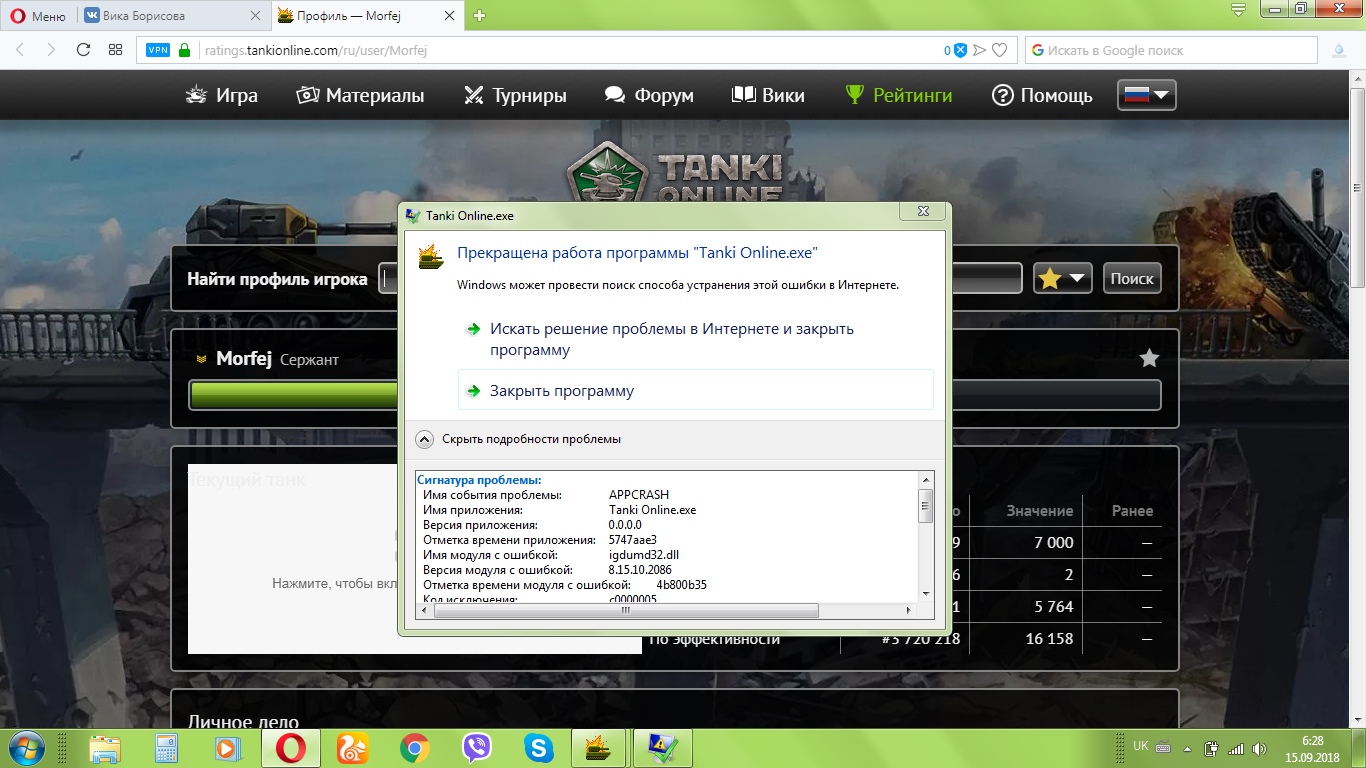Screen dimensions: 1366x768
Task: Open the media player taskbar icon
Action: tap(227, 748)
